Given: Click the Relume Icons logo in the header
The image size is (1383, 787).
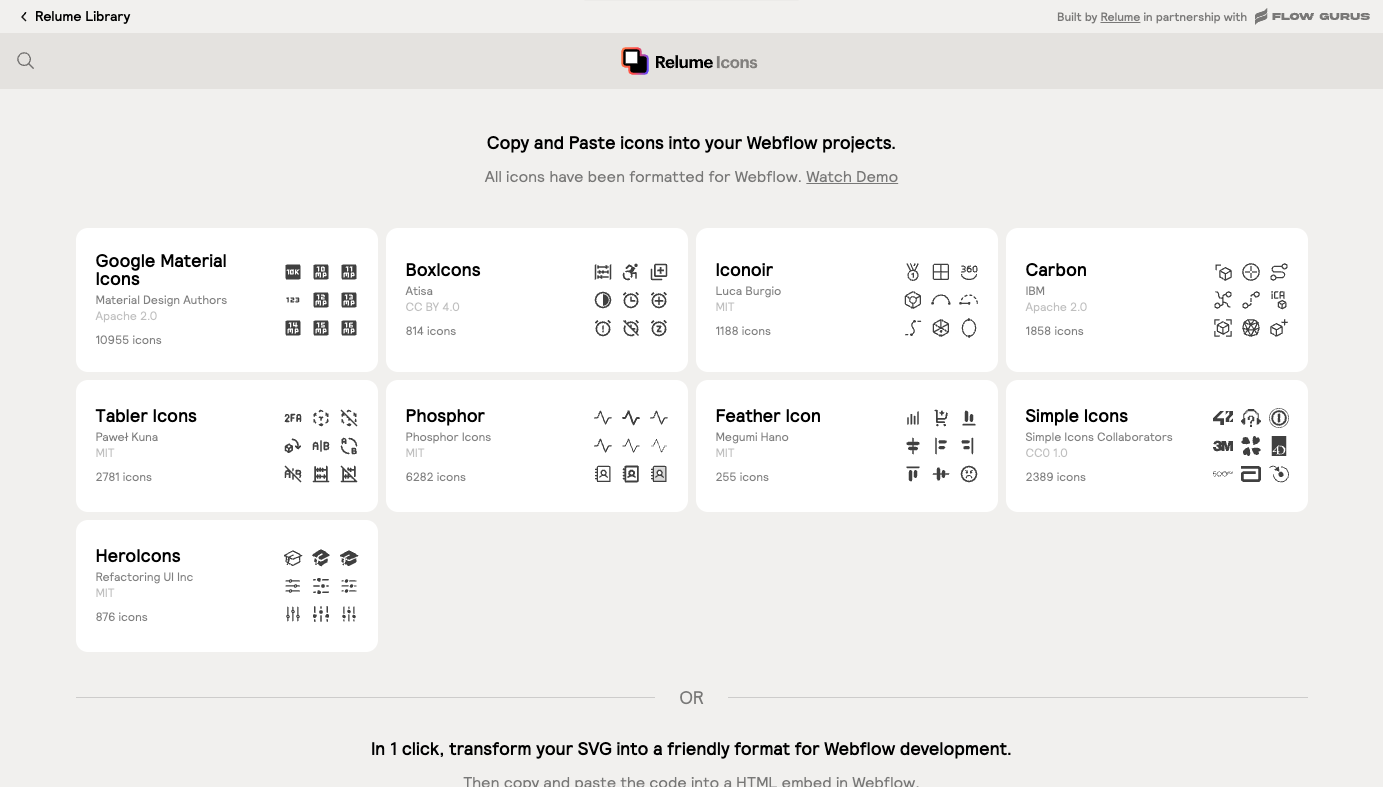Looking at the screenshot, I should pos(690,61).
